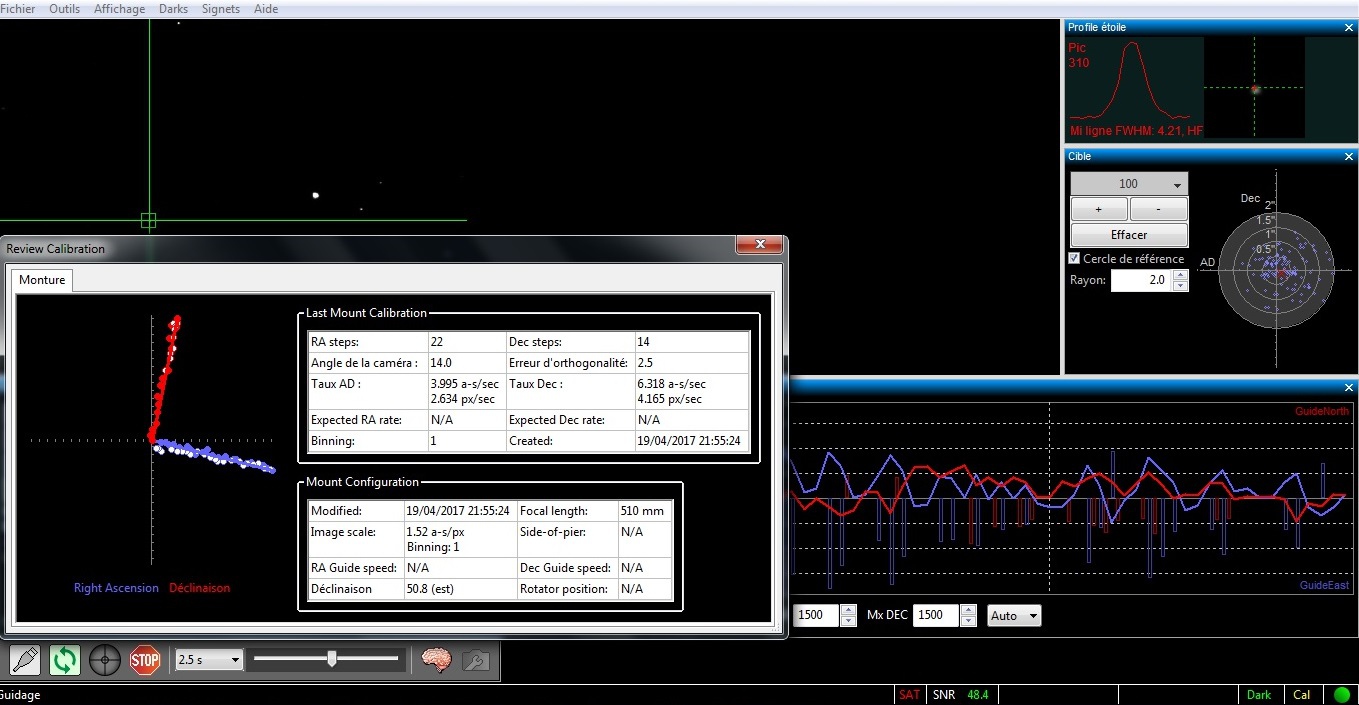Click the green status indicator in the status bar
Image resolution: width=1359 pixels, height=705 pixels.
click(x=1341, y=694)
